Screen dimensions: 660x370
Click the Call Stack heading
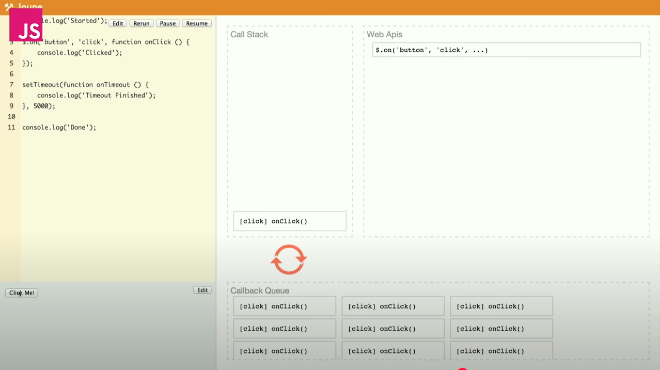[249, 35]
